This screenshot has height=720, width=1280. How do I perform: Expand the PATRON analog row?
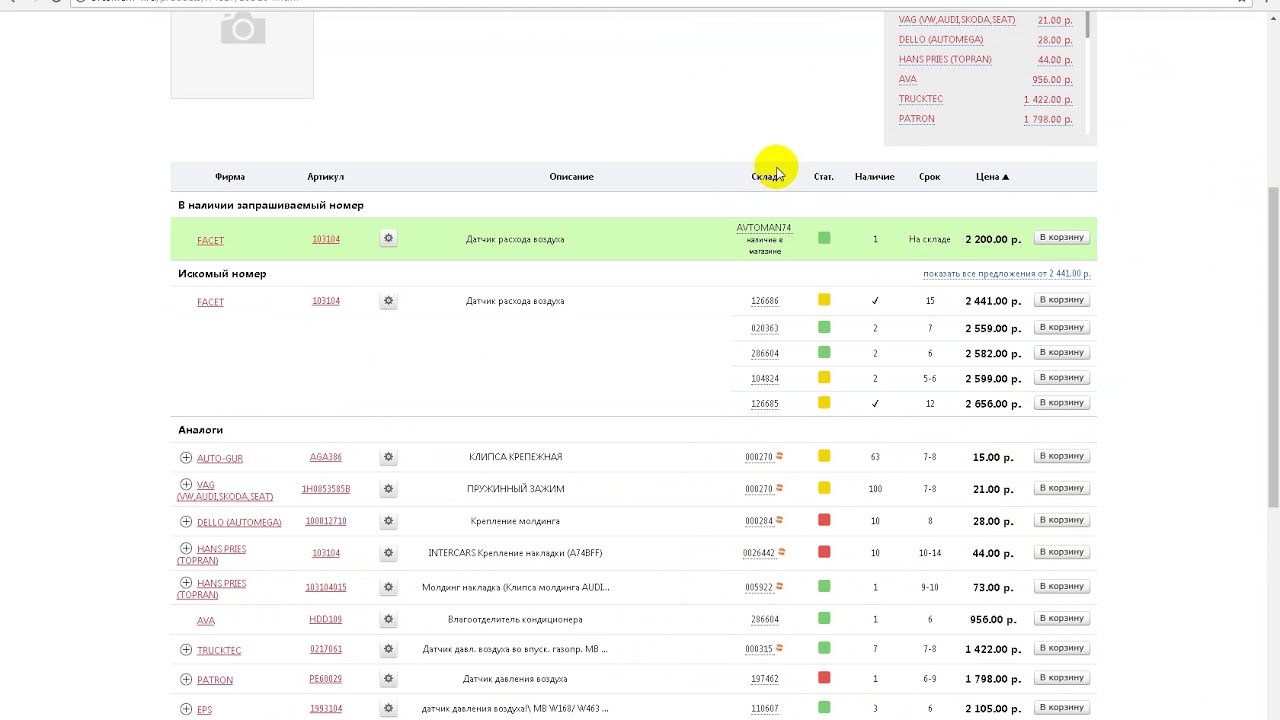(186, 679)
